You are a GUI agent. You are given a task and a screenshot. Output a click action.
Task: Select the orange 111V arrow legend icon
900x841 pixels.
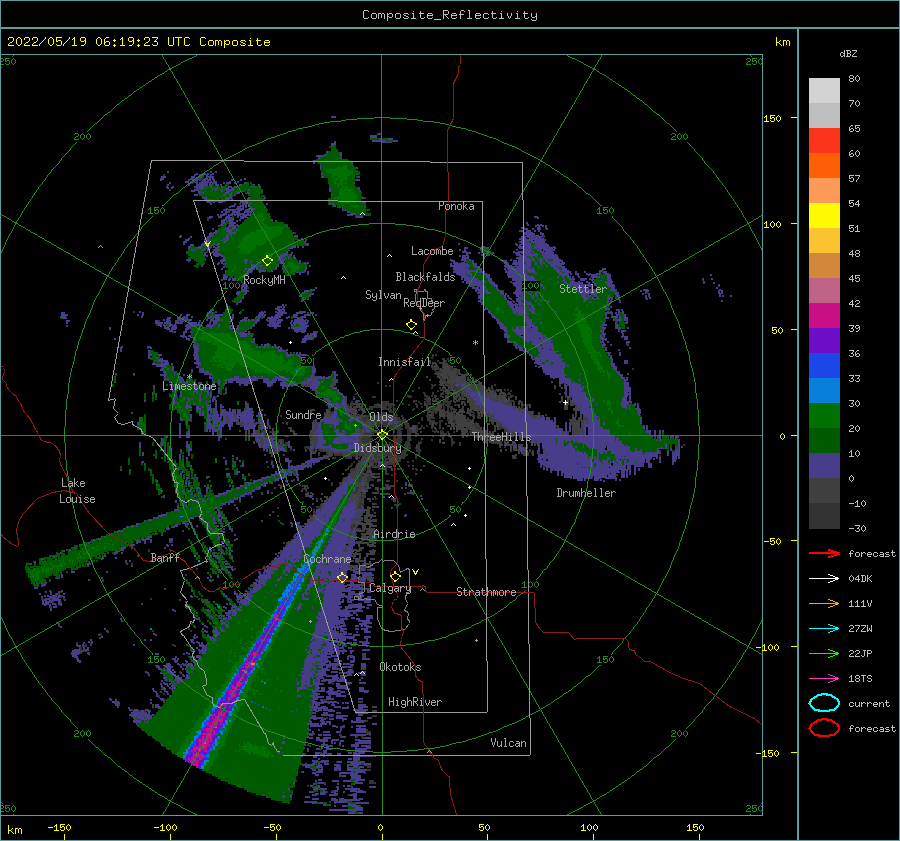click(x=824, y=603)
